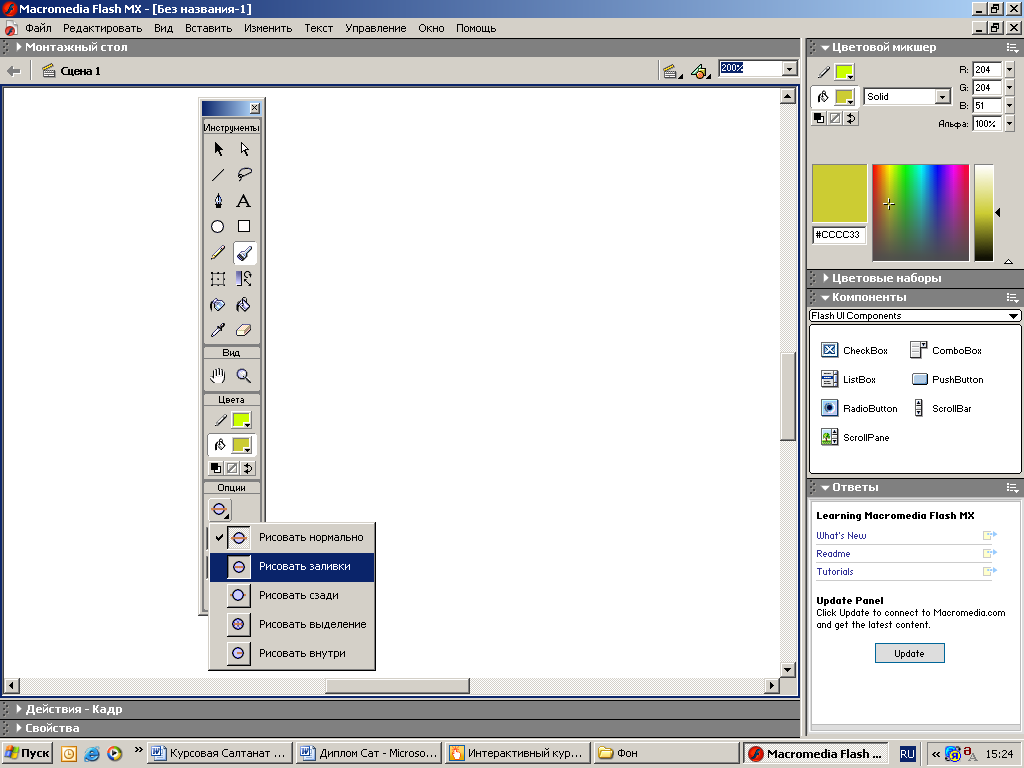The width and height of the screenshot is (1024, 768).
Task: Select the Arrow selection tool
Action: [x=218, y=149]
